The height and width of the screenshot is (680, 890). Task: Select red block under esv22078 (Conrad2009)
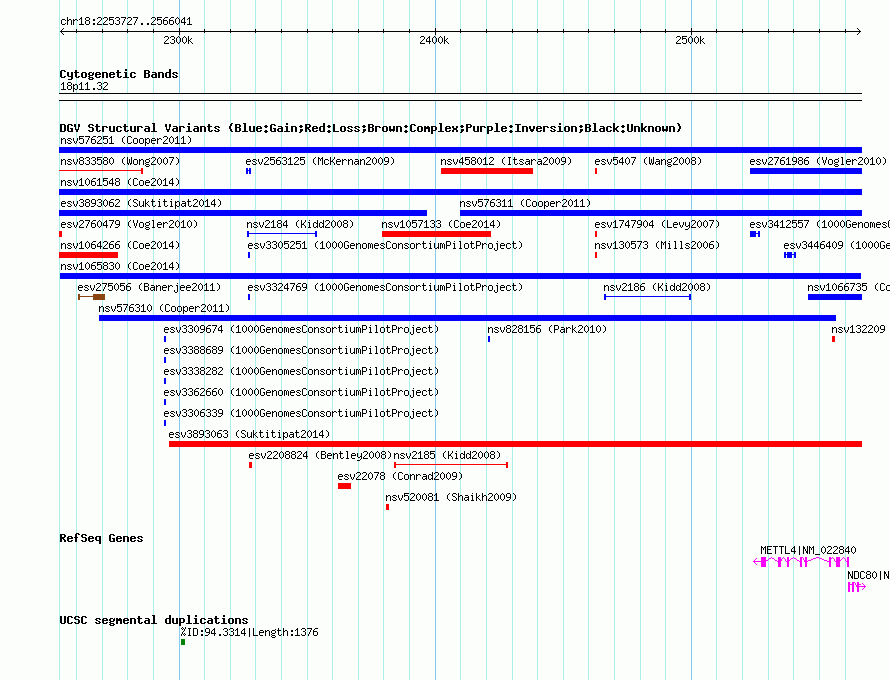coord(345,486)
